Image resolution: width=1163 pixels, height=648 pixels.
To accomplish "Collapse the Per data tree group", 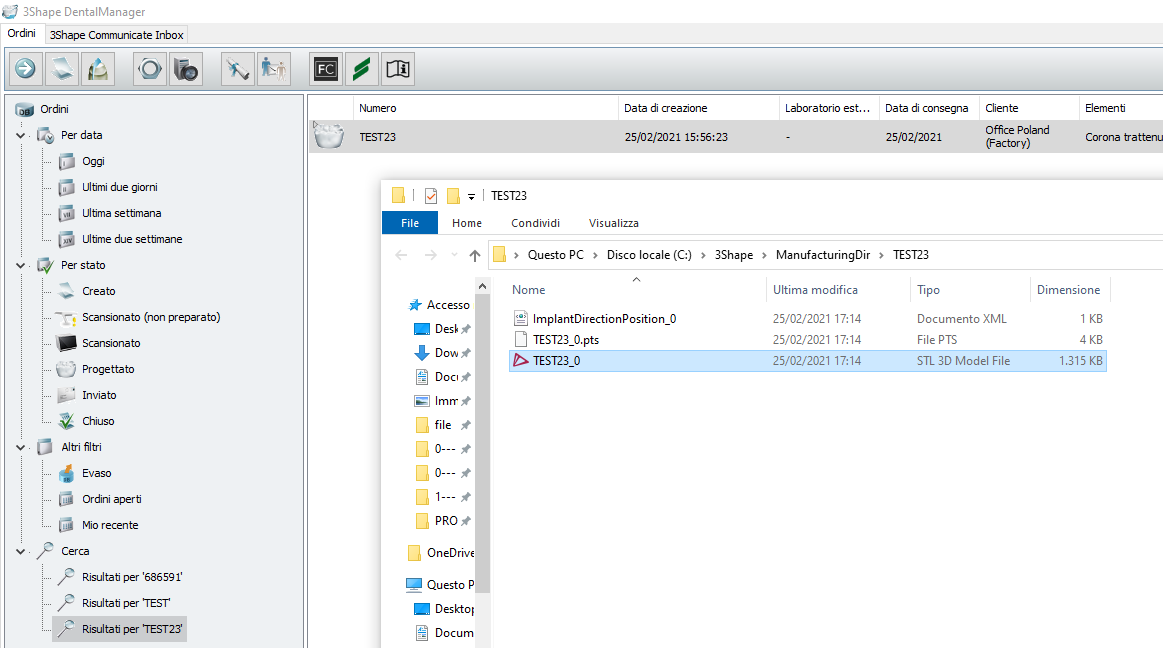I will [x=20, y=136].
